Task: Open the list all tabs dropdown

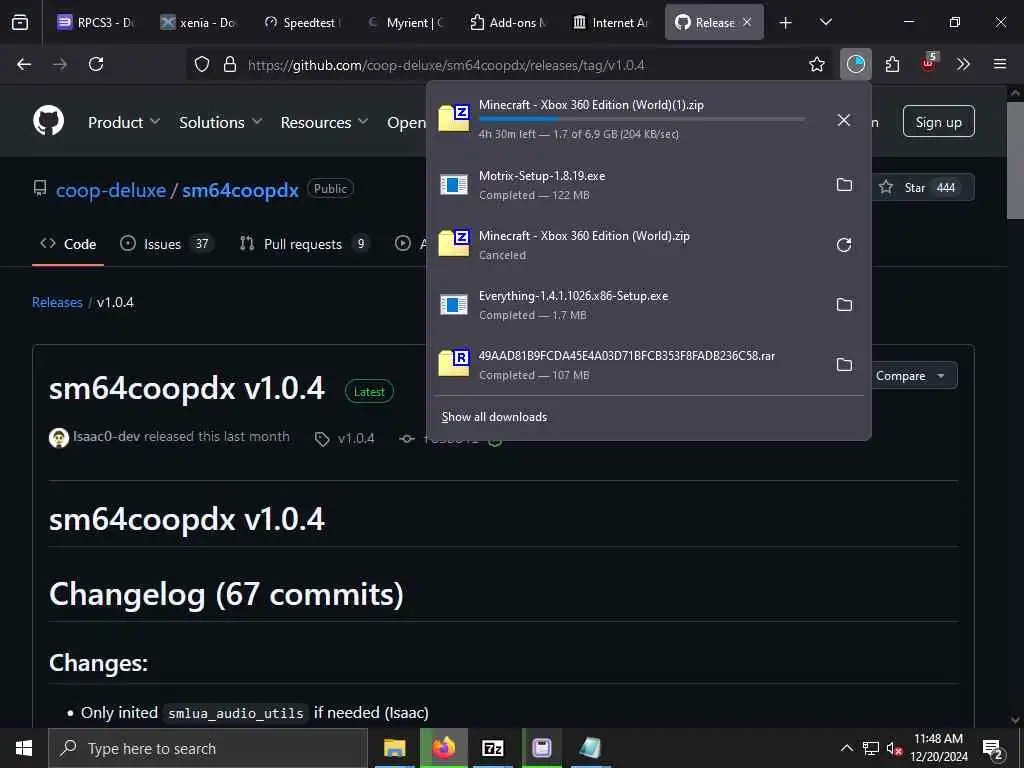Action: pos(825,22)
